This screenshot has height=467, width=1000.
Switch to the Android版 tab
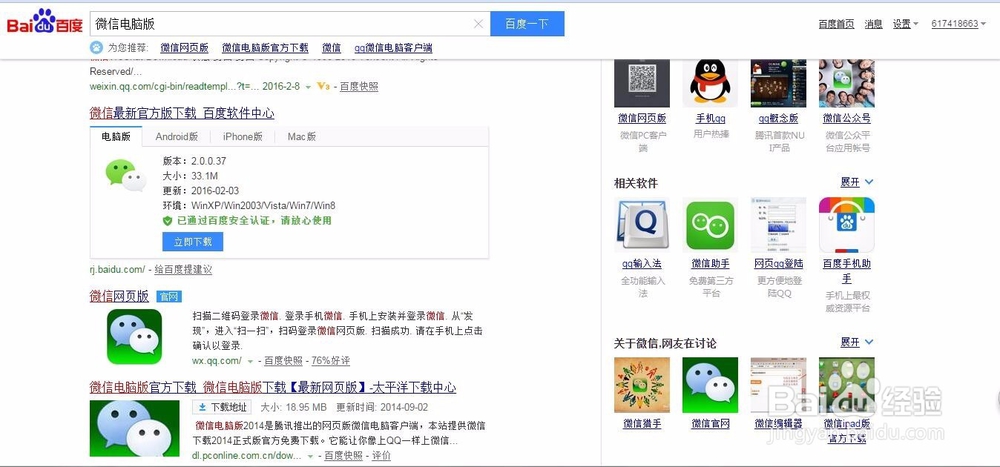tap(177, 137)
